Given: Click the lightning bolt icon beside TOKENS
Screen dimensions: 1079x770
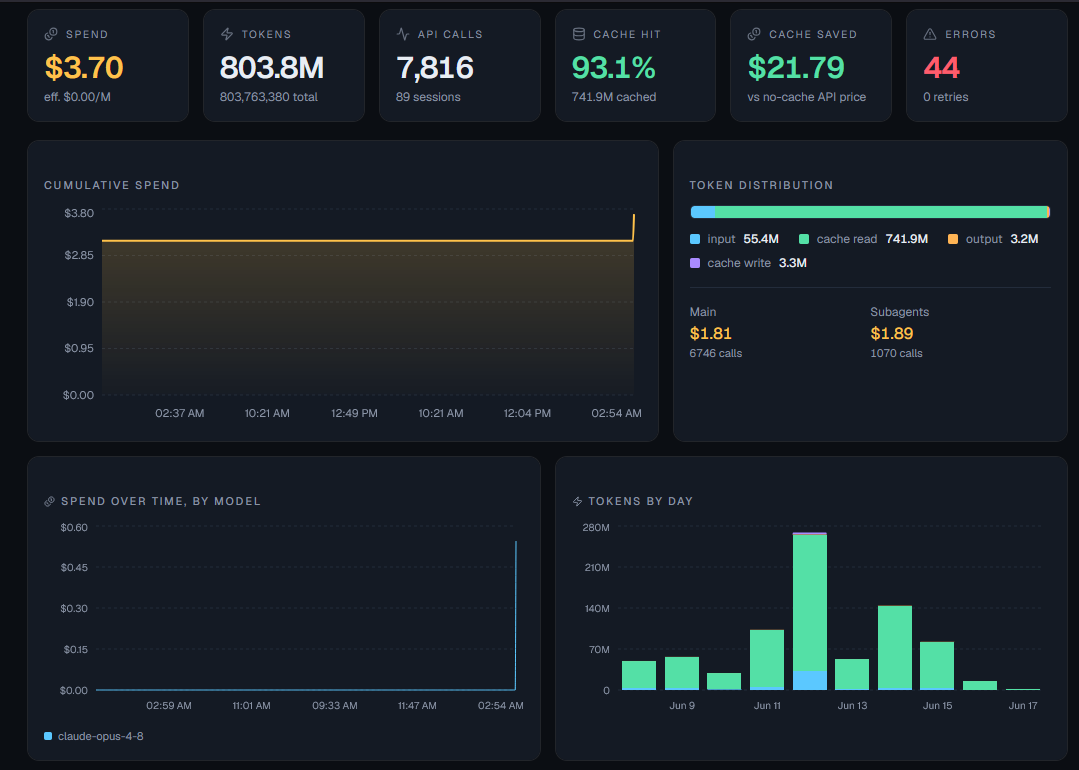Looking at the screenshot, I should 227,34.
